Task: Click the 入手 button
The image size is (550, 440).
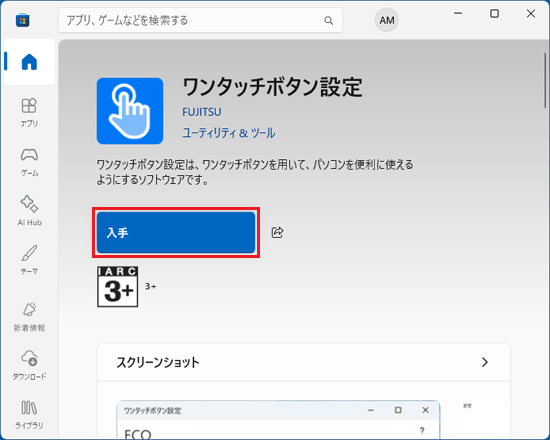Action: point(176,232)
